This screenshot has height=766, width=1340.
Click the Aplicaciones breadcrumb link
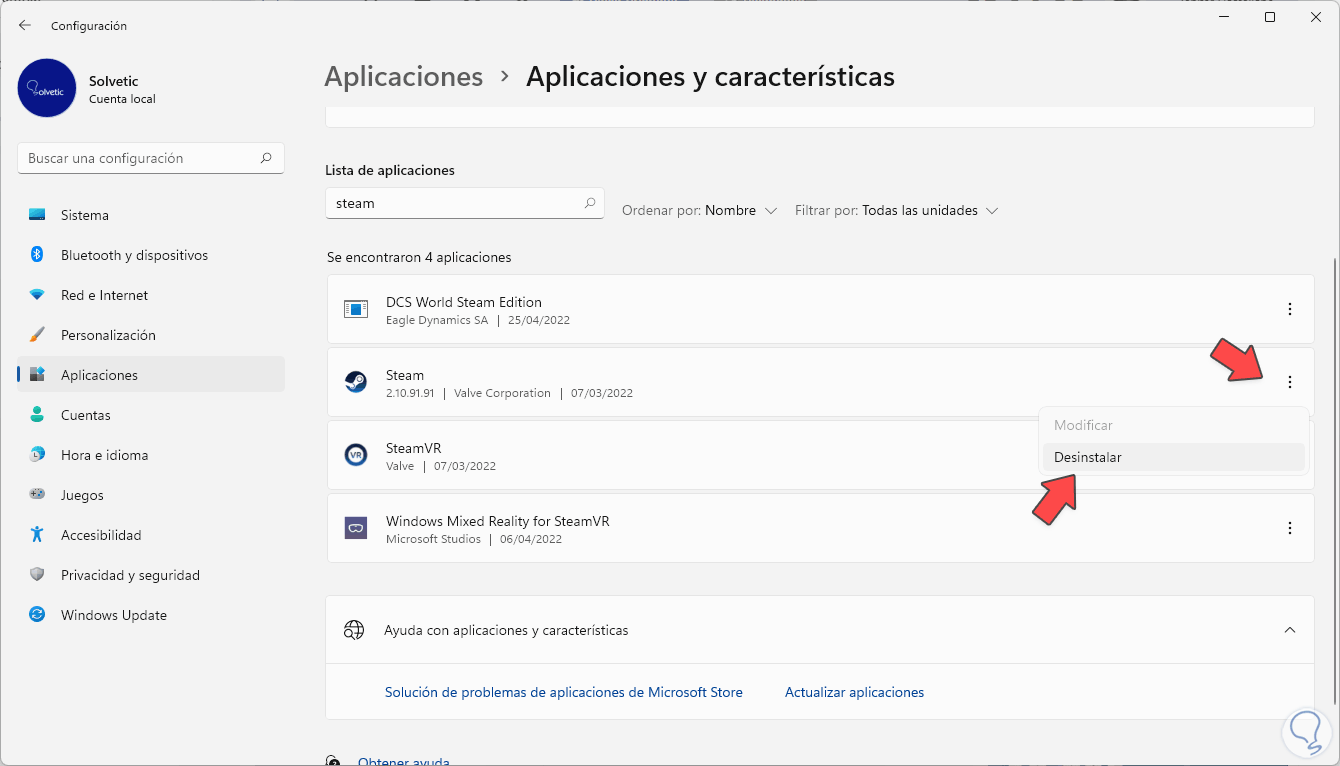pyautogui.click(x=404, y=77)
